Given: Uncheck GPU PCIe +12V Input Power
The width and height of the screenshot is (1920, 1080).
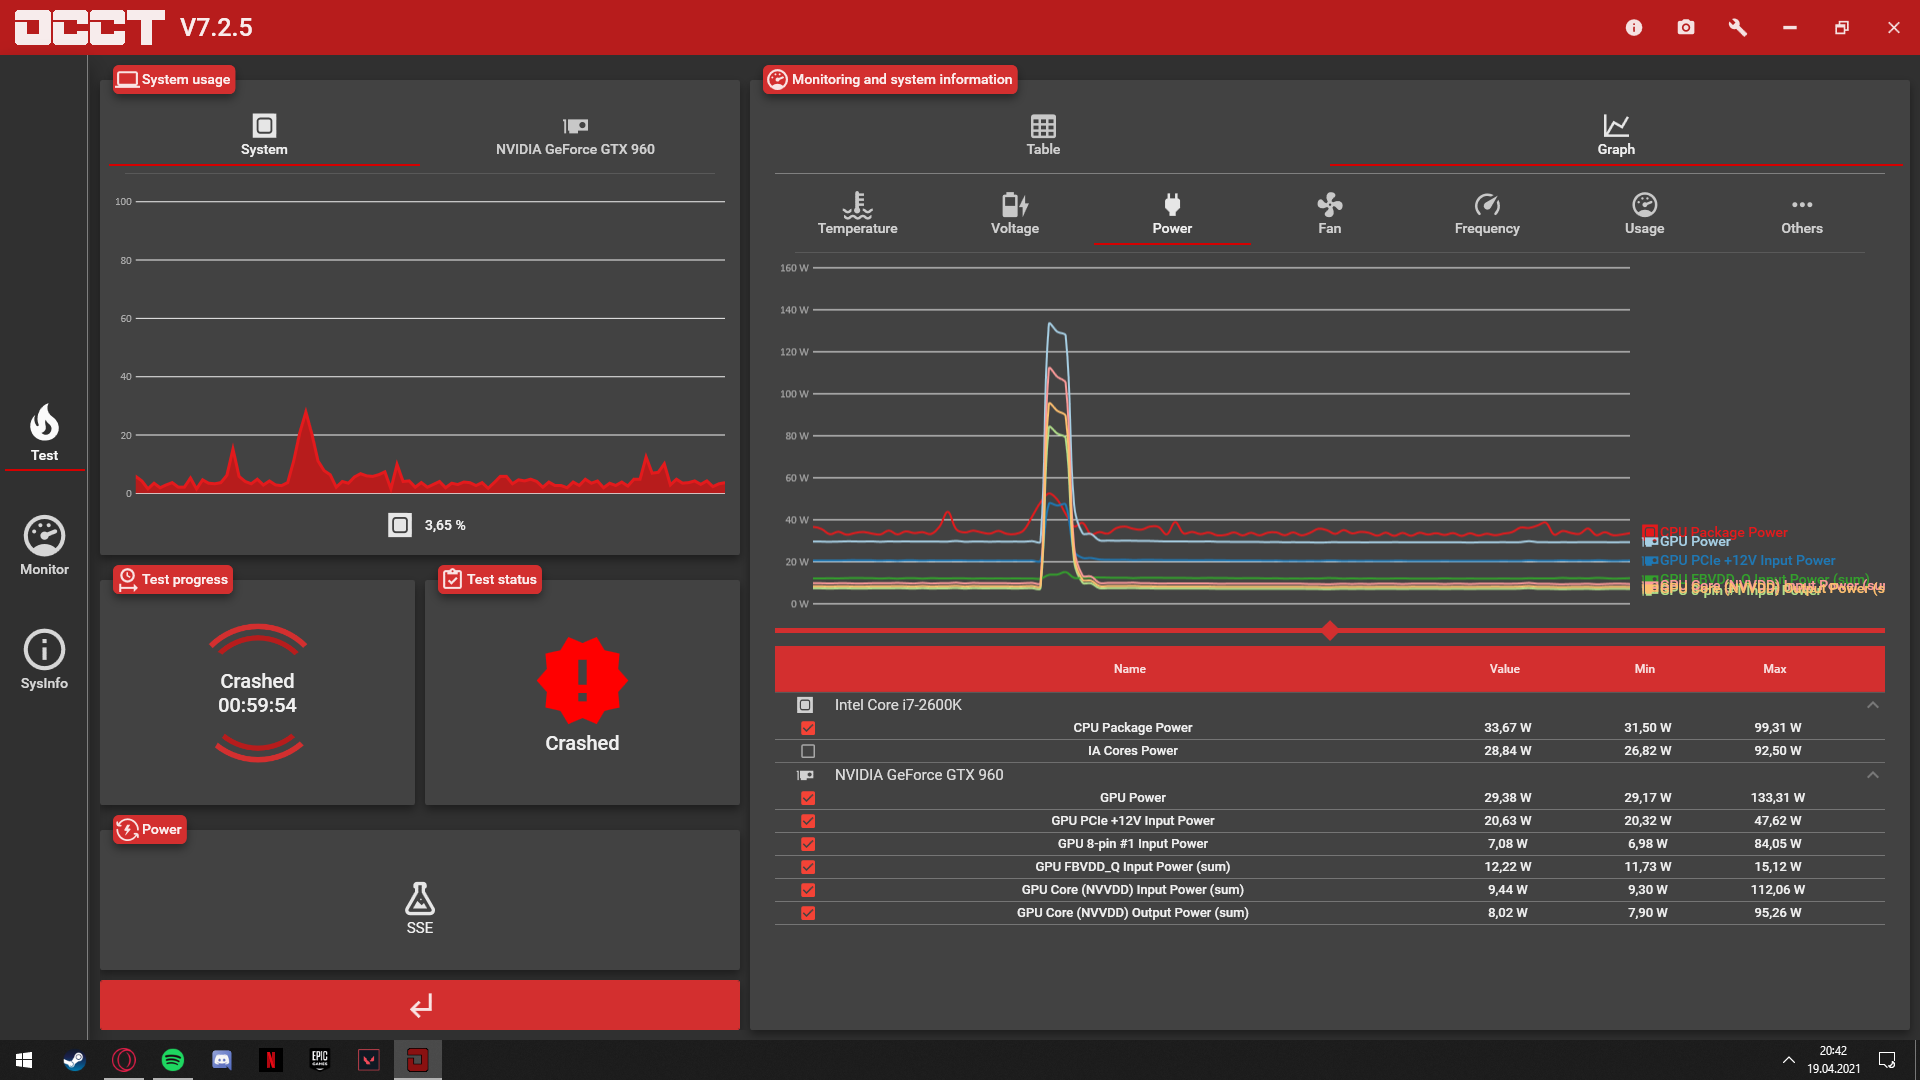Looking at the screenshot, I should (x=808, y=821).
